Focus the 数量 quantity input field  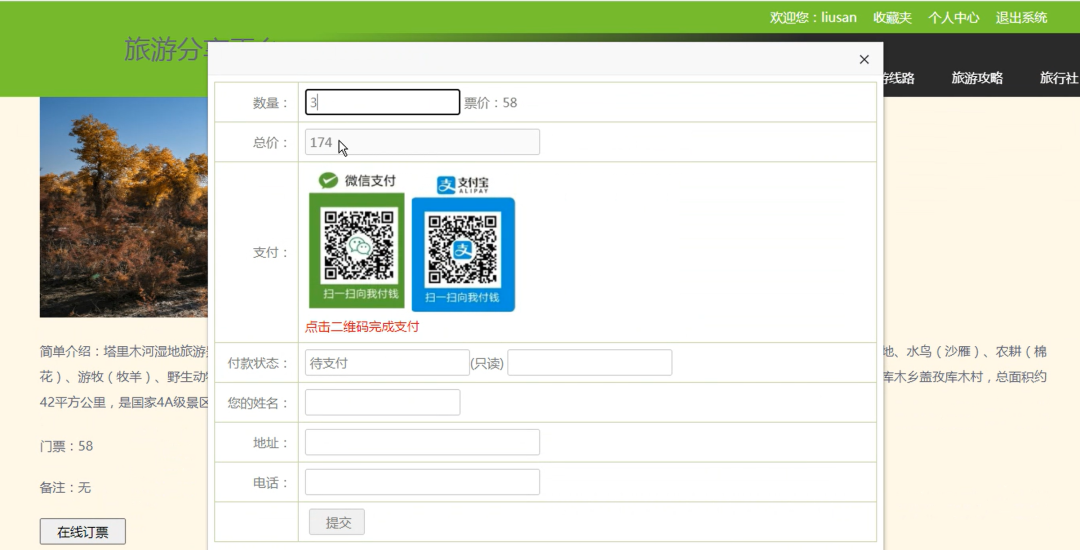382,103
